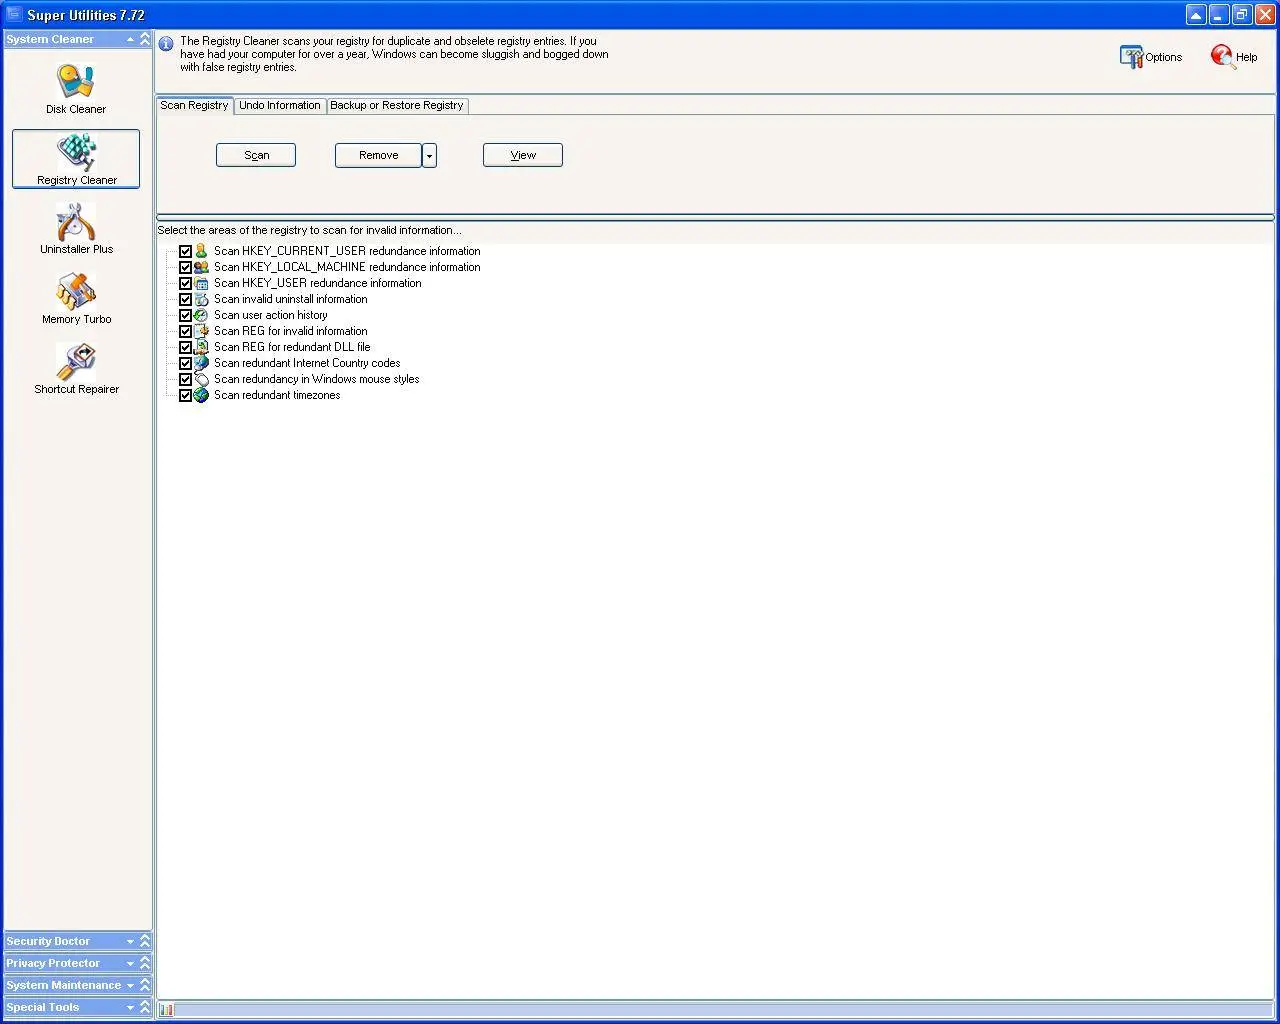The height and width of the screenshot is (1024, 1280).
Task: Click the Help label in top bar
Action: (x=1247, y=58)
